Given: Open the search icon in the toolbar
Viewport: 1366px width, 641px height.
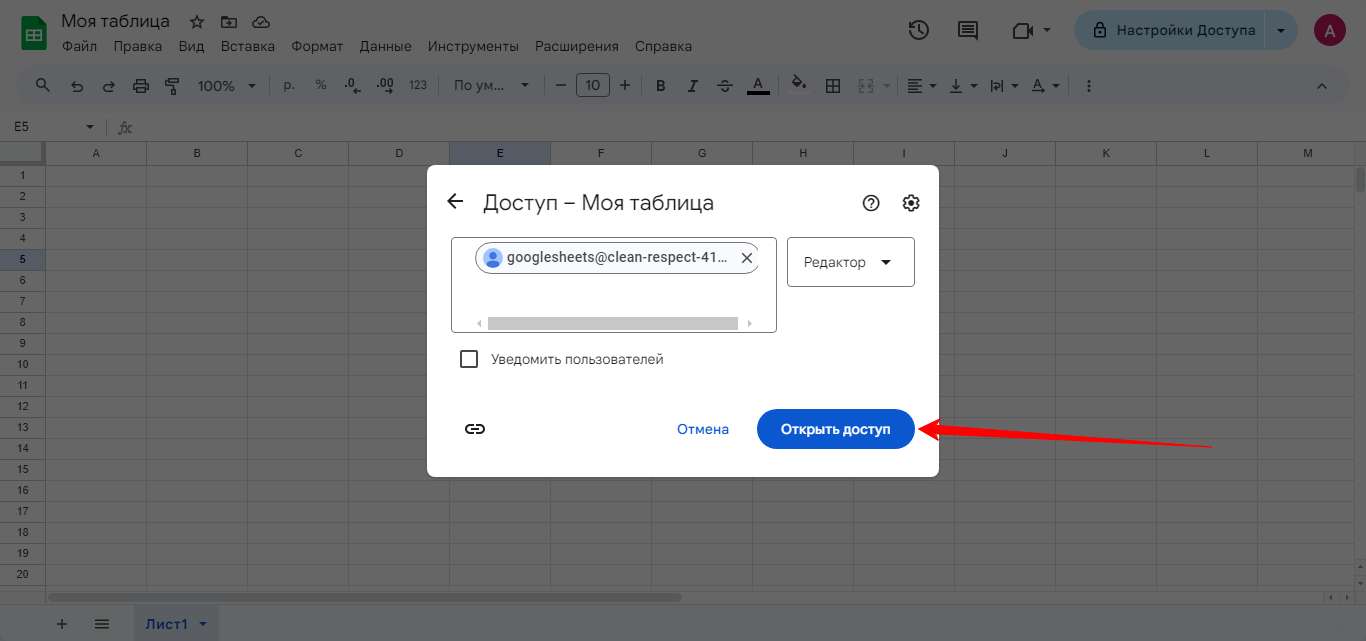Looking at the screenshot, I should click(42, 85).
